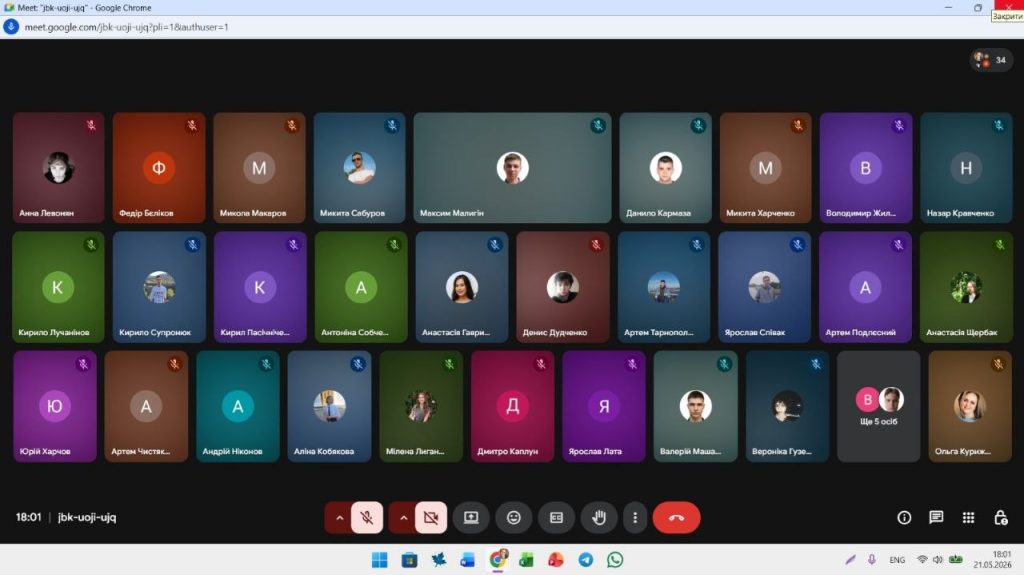The width and height of the screenshot is (1024, 575).
Task: Click Ярослав Лата name label
Action: tap(595, 452)
